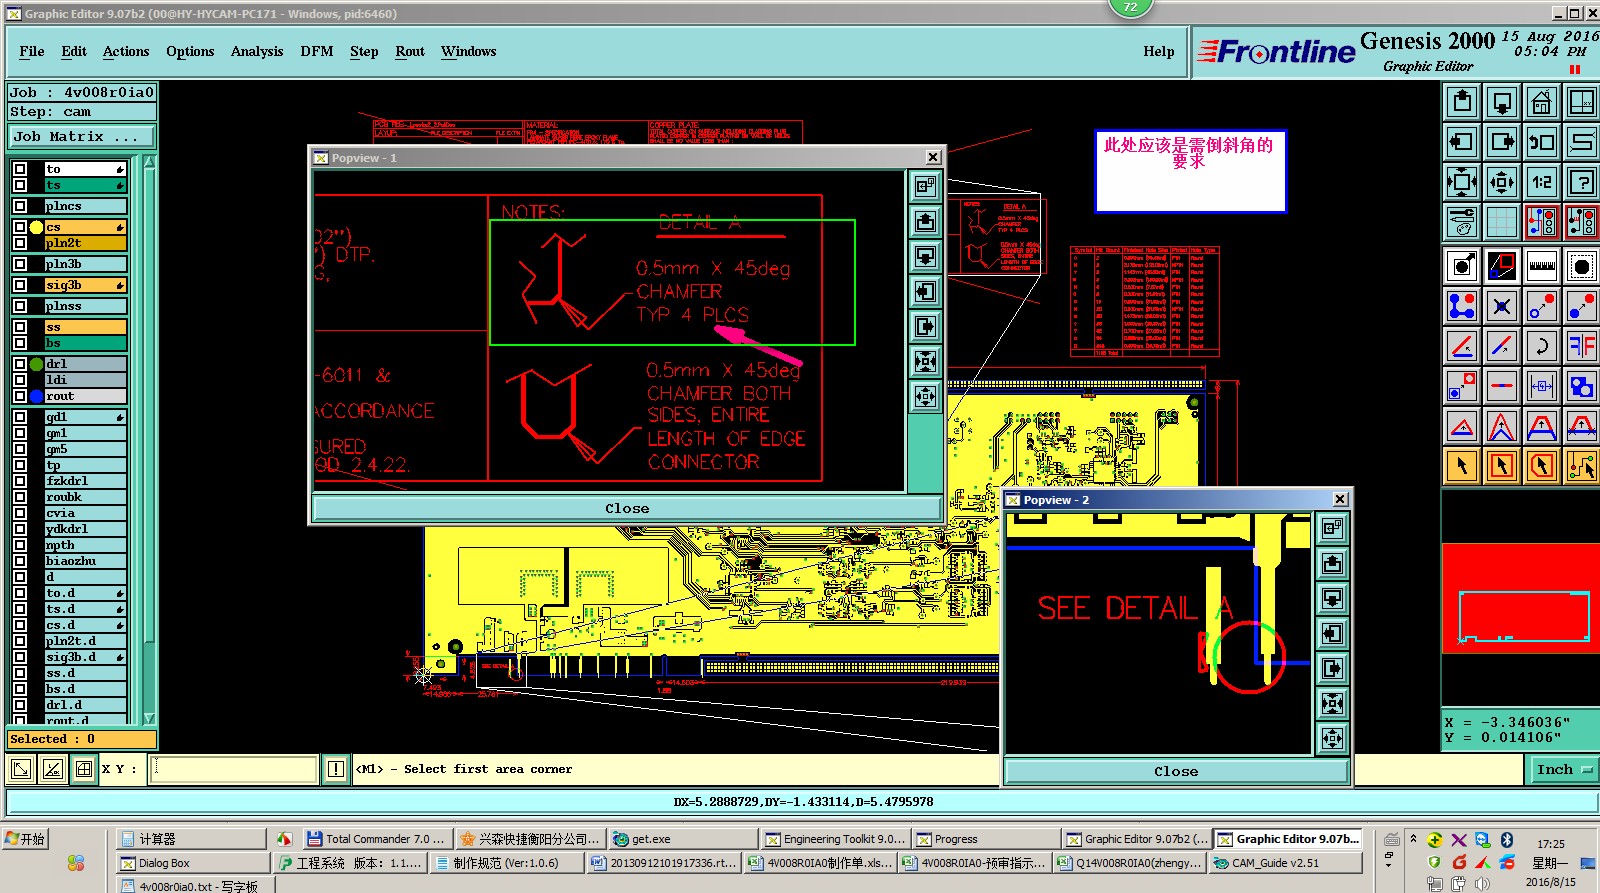1600x893 pixels.
Task: Switch to Total Commander taskbar item
Action: pyautogui.click(x=378, y=839)
